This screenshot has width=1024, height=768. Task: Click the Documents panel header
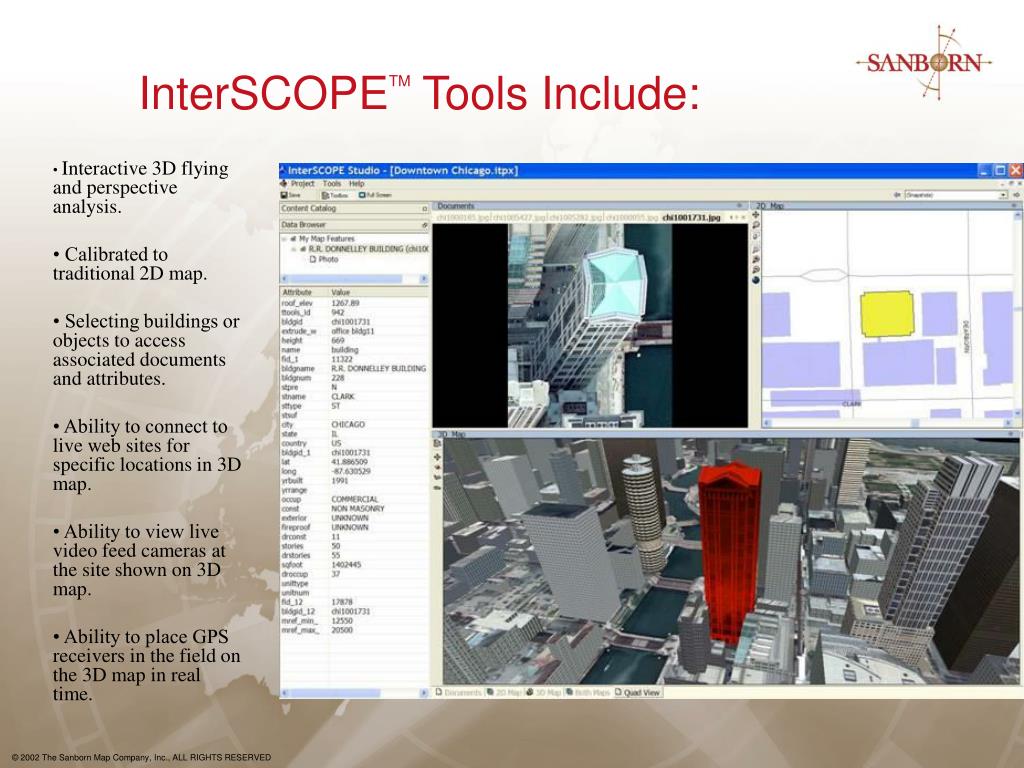[x=590, y=206]
